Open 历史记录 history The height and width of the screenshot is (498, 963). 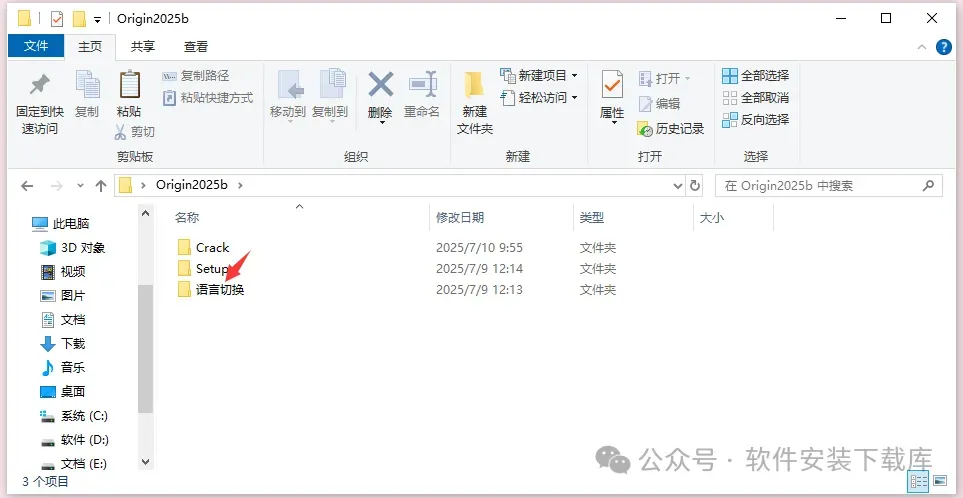click(671, 129)
